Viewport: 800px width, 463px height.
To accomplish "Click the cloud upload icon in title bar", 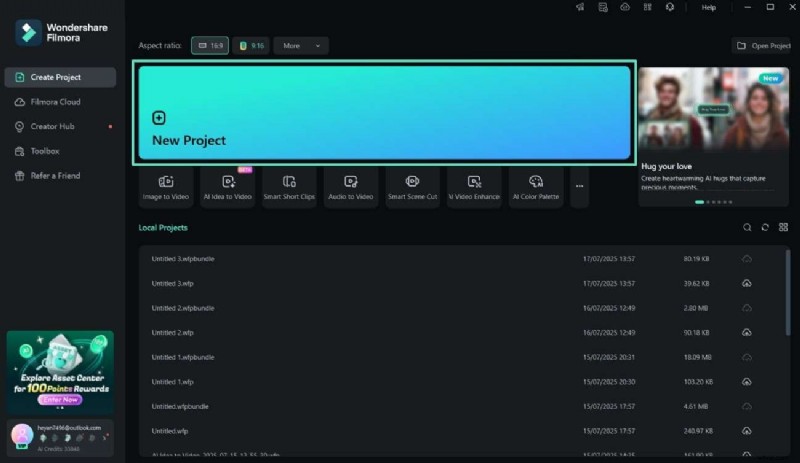I will (x=625, y=7).
